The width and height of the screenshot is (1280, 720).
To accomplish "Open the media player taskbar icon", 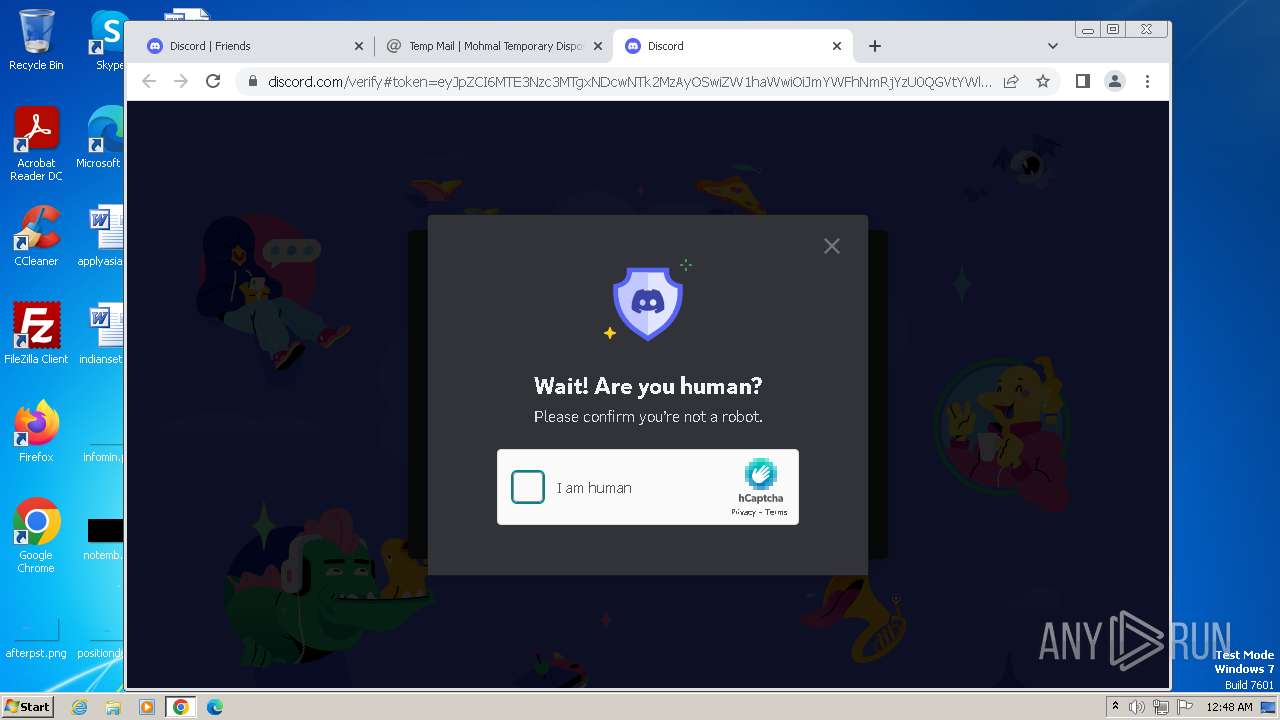I will coord(146,707).
